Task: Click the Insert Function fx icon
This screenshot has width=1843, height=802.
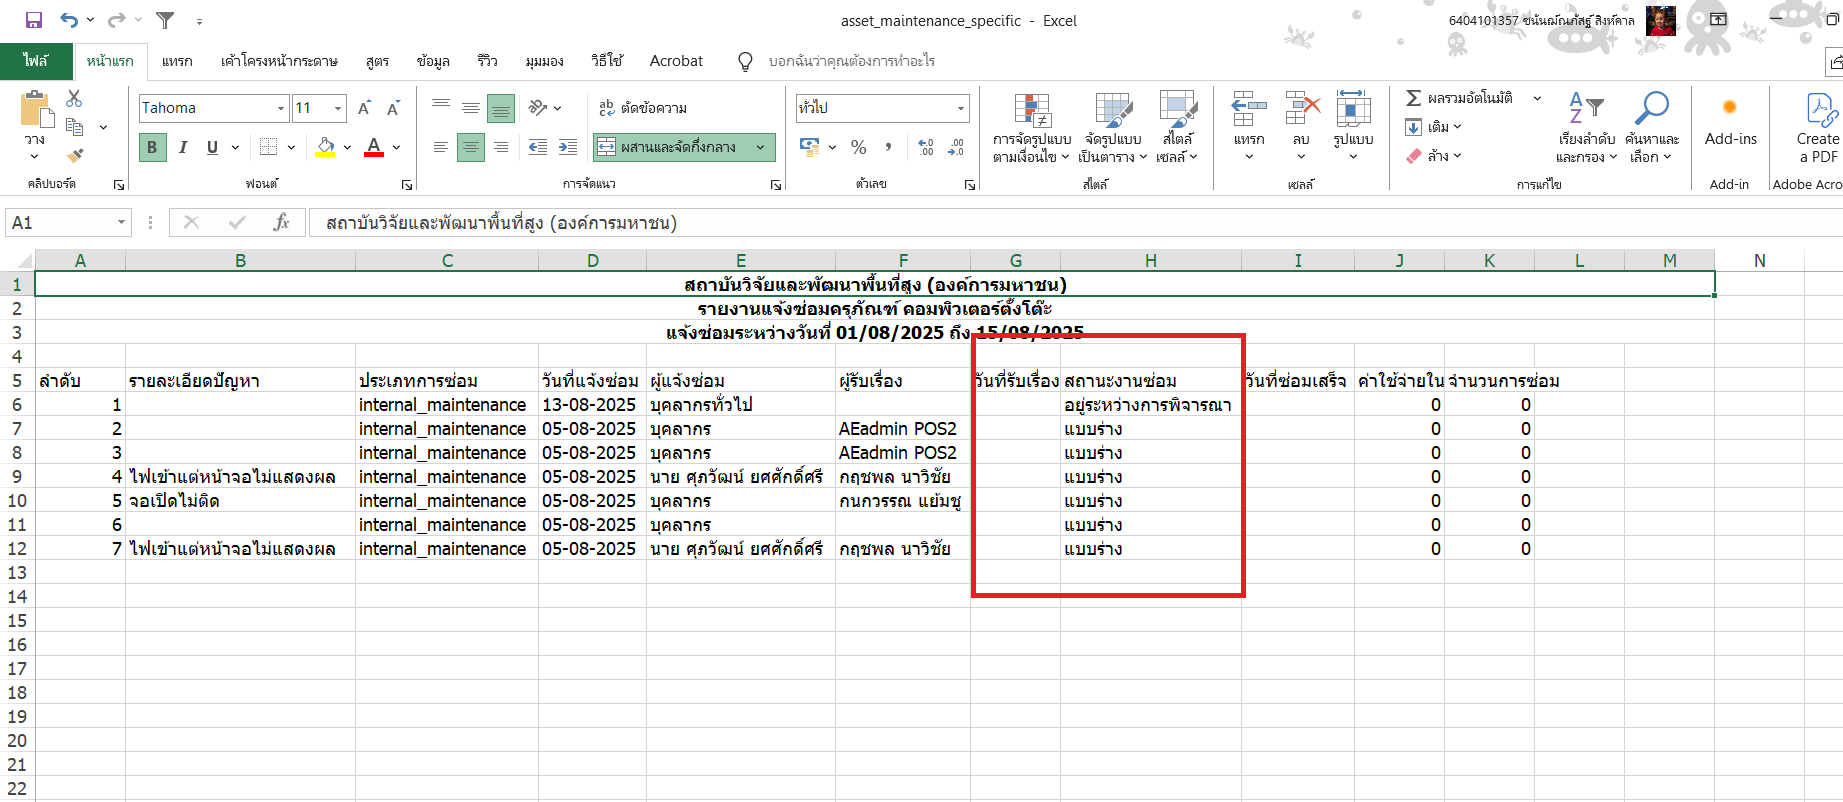Action: pyautogui.click(x=281, y=222)
